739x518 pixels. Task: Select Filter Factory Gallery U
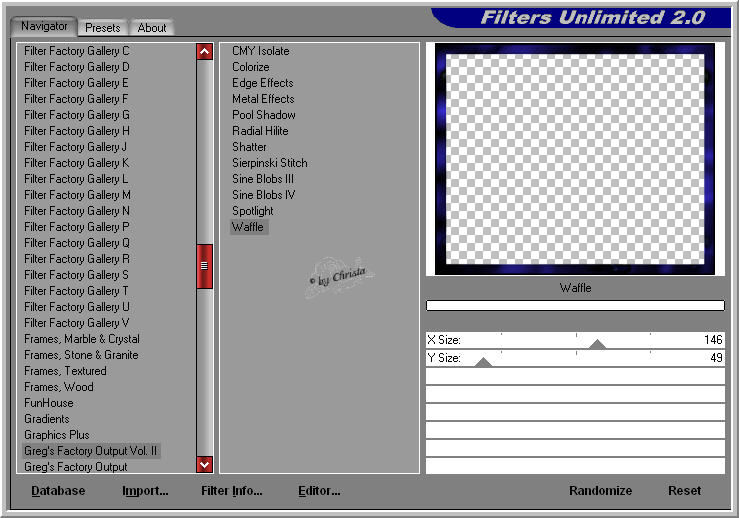[77, 307]
